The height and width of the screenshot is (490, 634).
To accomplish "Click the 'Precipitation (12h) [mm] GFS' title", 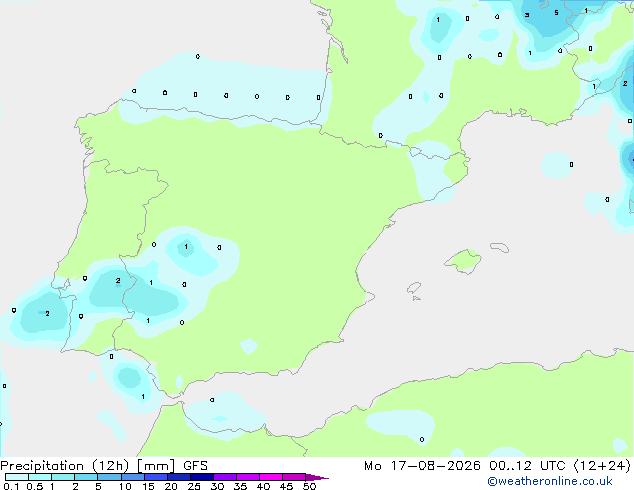I will pyautogui.click(x=104, y=466).
